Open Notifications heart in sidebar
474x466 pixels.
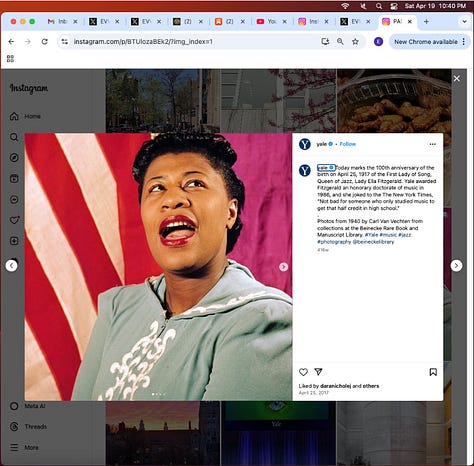[14, 220]
